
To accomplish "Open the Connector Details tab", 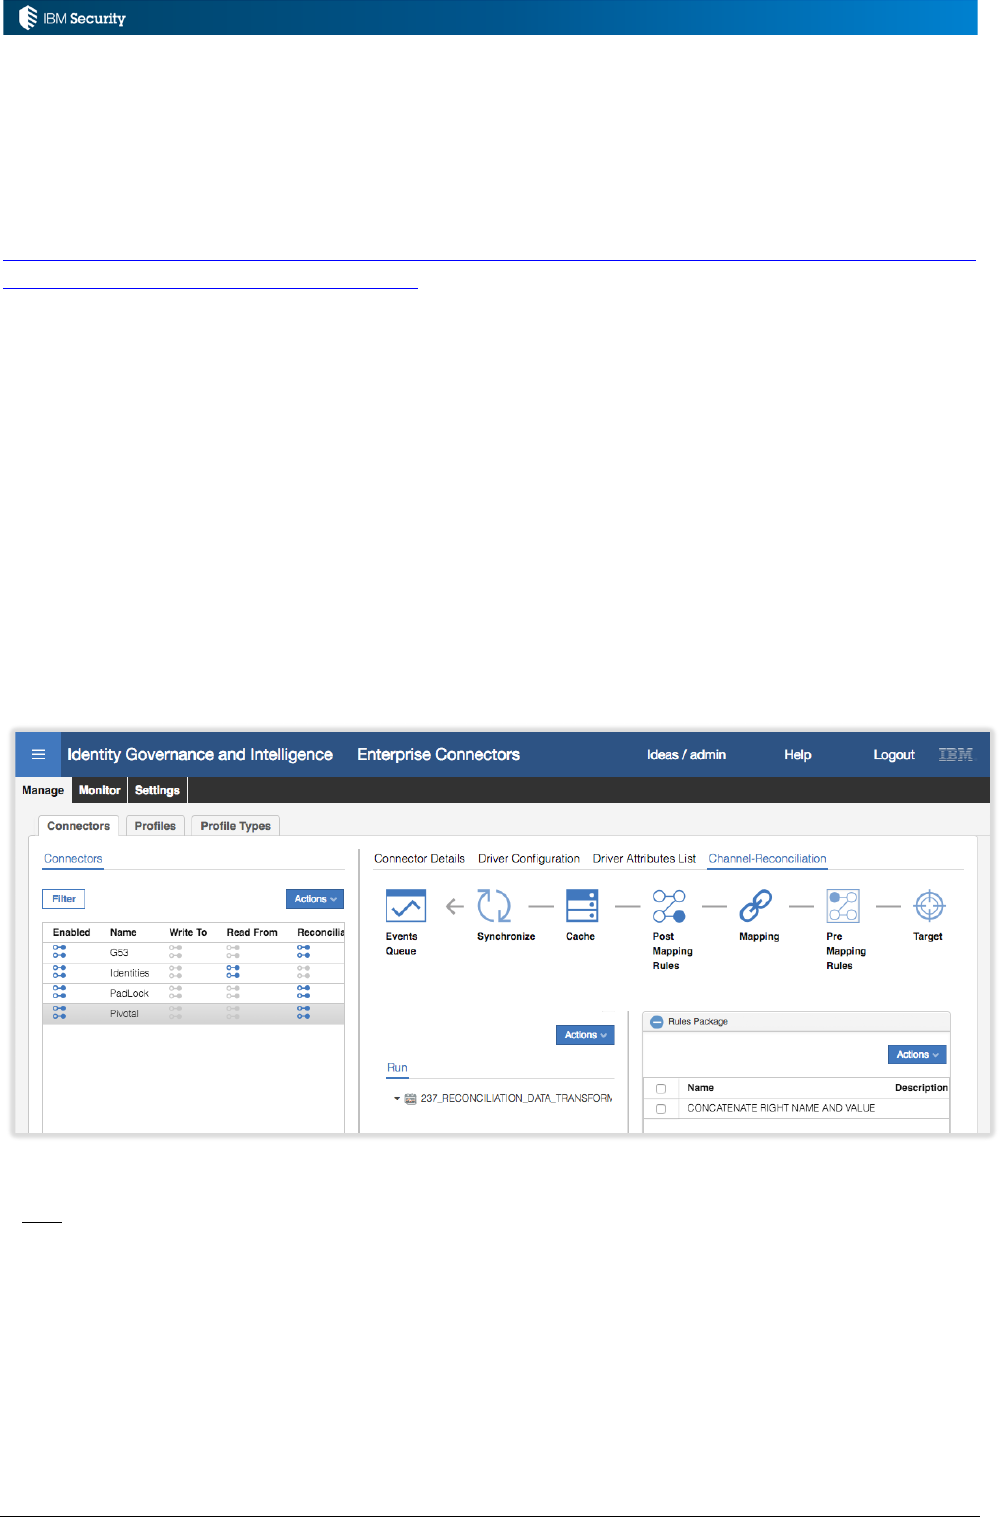I will click(x=420, y=859).
